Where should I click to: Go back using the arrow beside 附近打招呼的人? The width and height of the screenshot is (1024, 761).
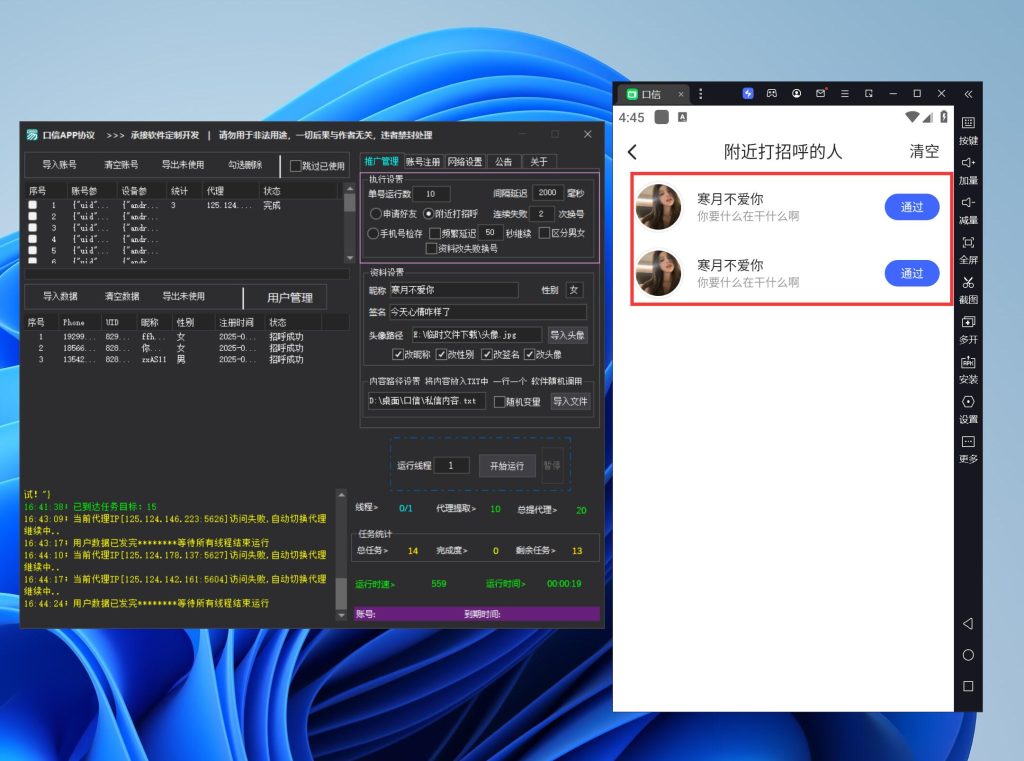[632, 152]
